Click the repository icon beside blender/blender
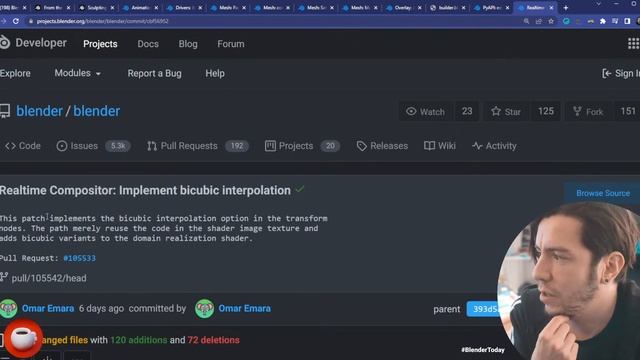This screenshot has width=640, height=360. (x=5, y=111)
